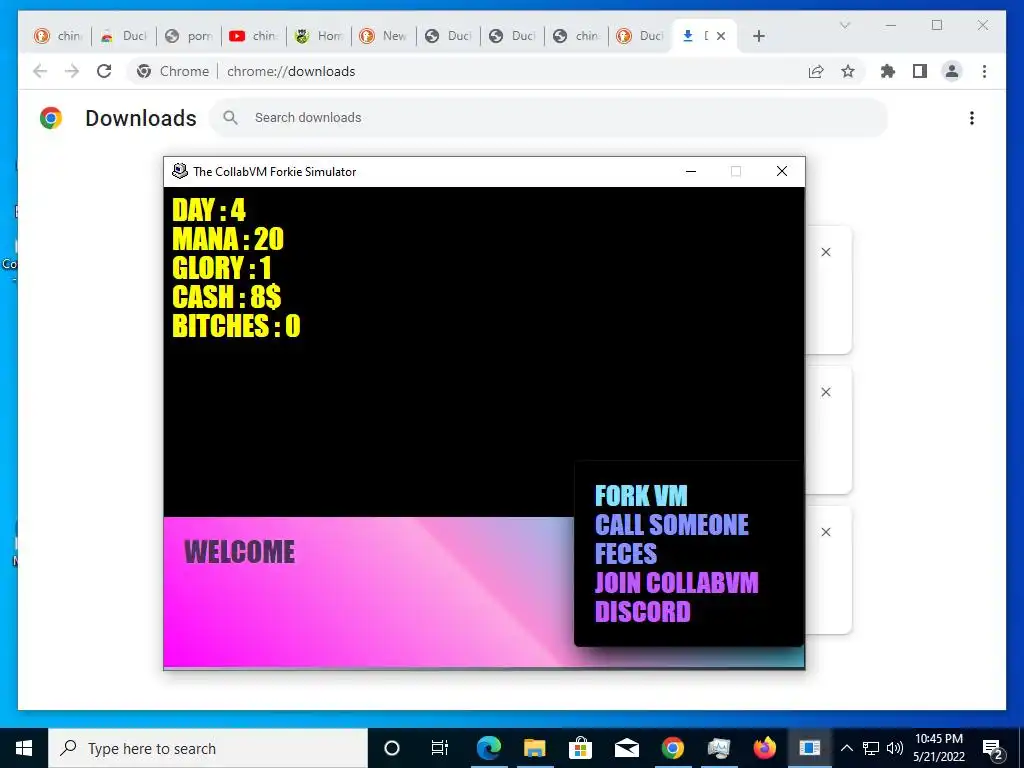Click the share icon in the address bar

coord(816,71)
